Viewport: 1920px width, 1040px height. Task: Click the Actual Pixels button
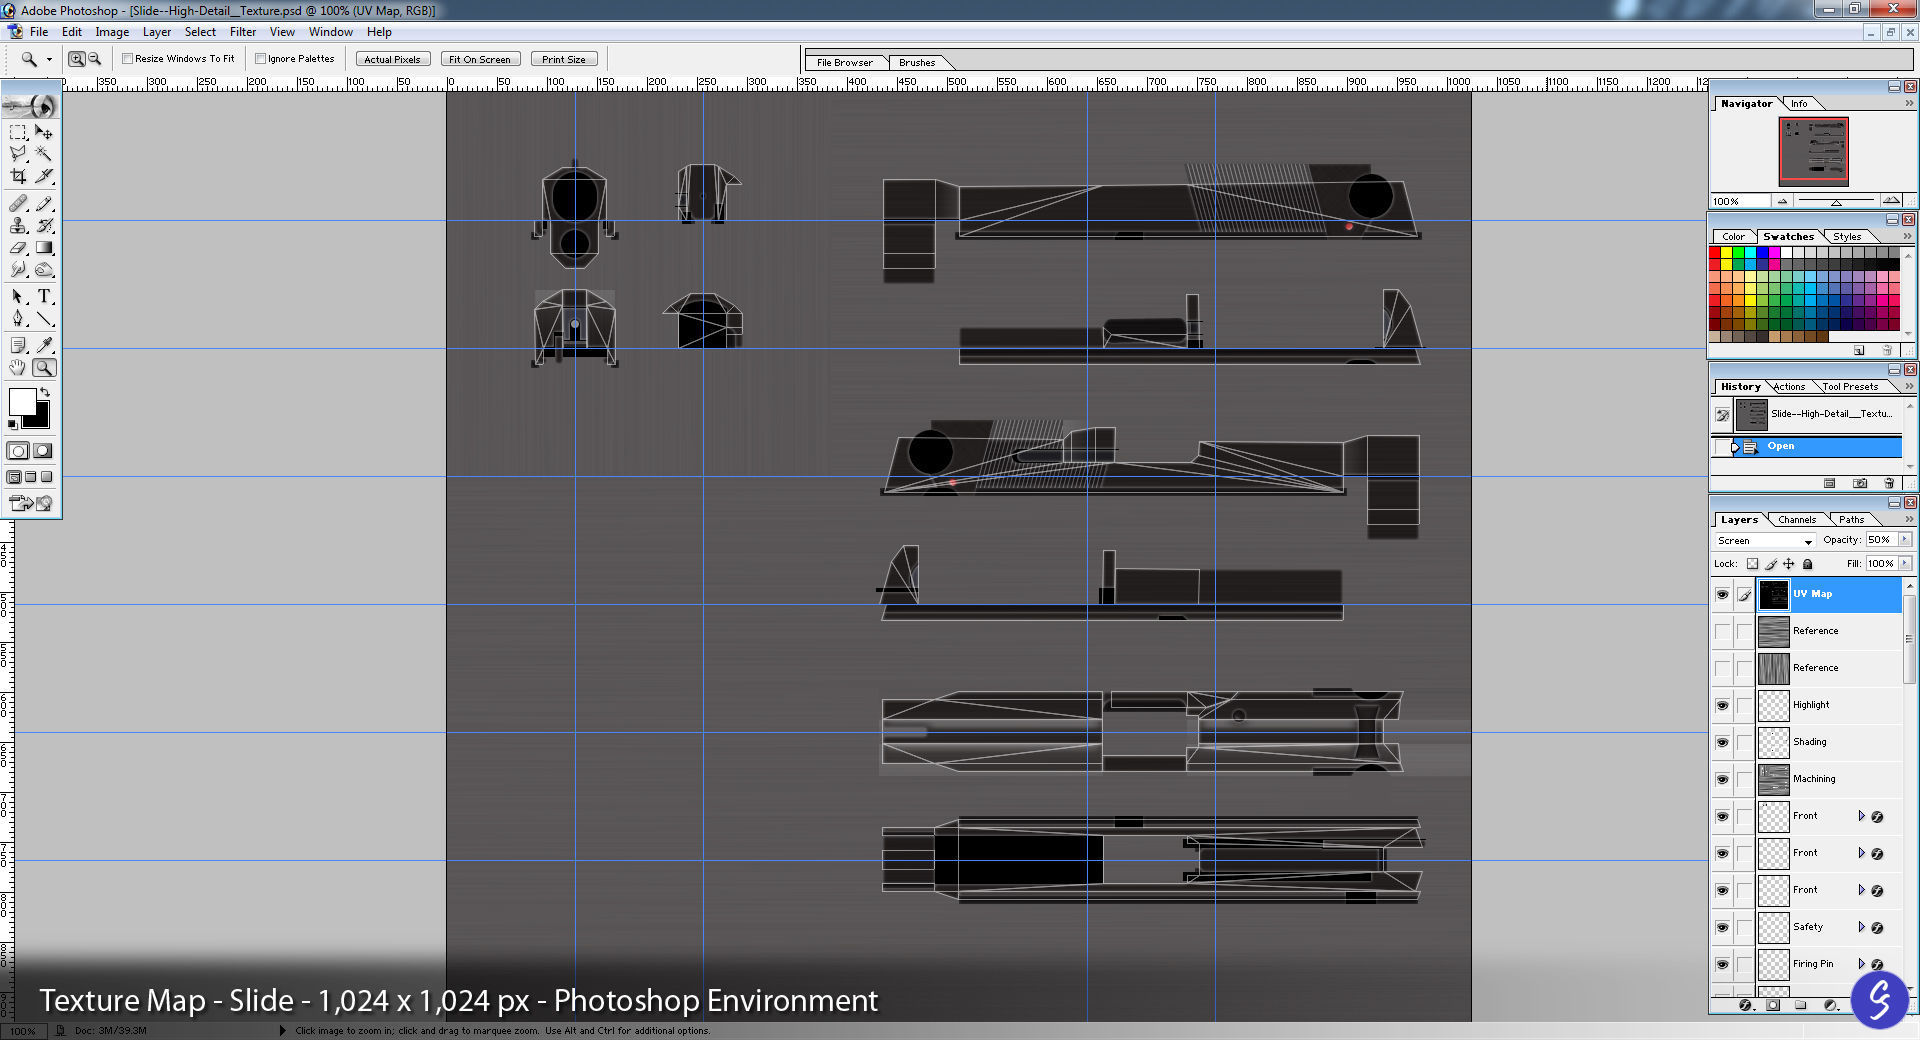(x=393, y=59)
